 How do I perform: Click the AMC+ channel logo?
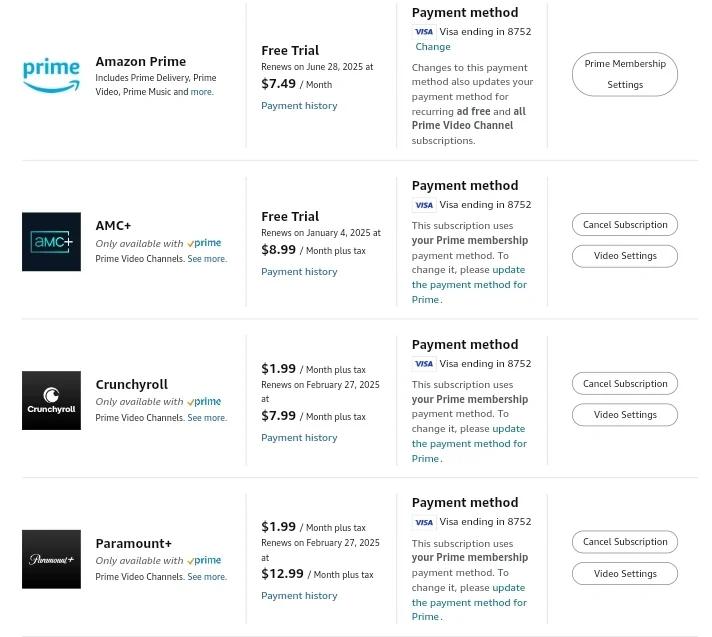click(51, 242)
